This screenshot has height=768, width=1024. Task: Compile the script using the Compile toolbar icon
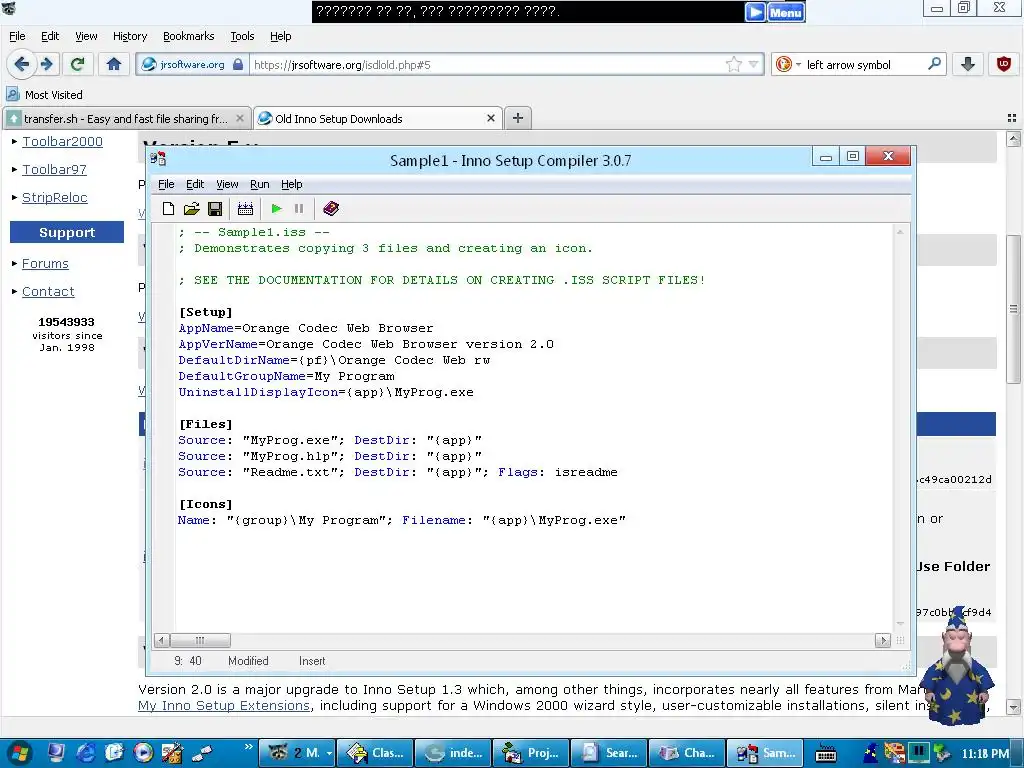pos(246,209)
